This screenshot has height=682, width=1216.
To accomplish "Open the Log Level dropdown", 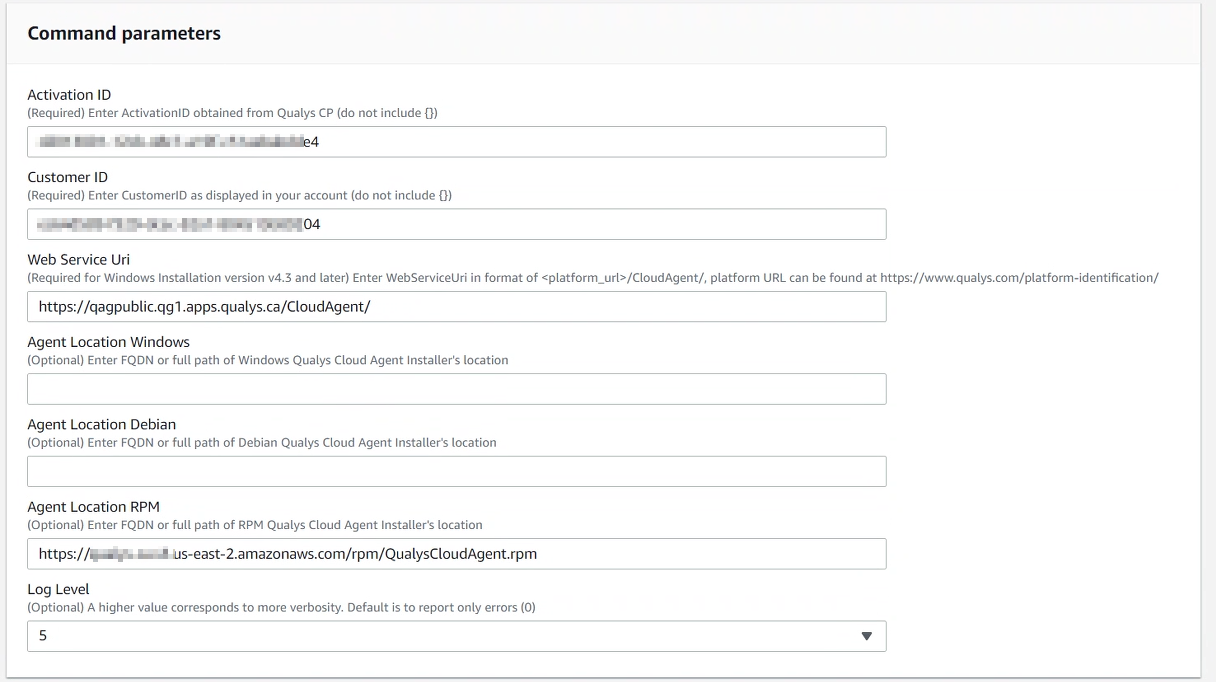I will (x=456, y=636).
